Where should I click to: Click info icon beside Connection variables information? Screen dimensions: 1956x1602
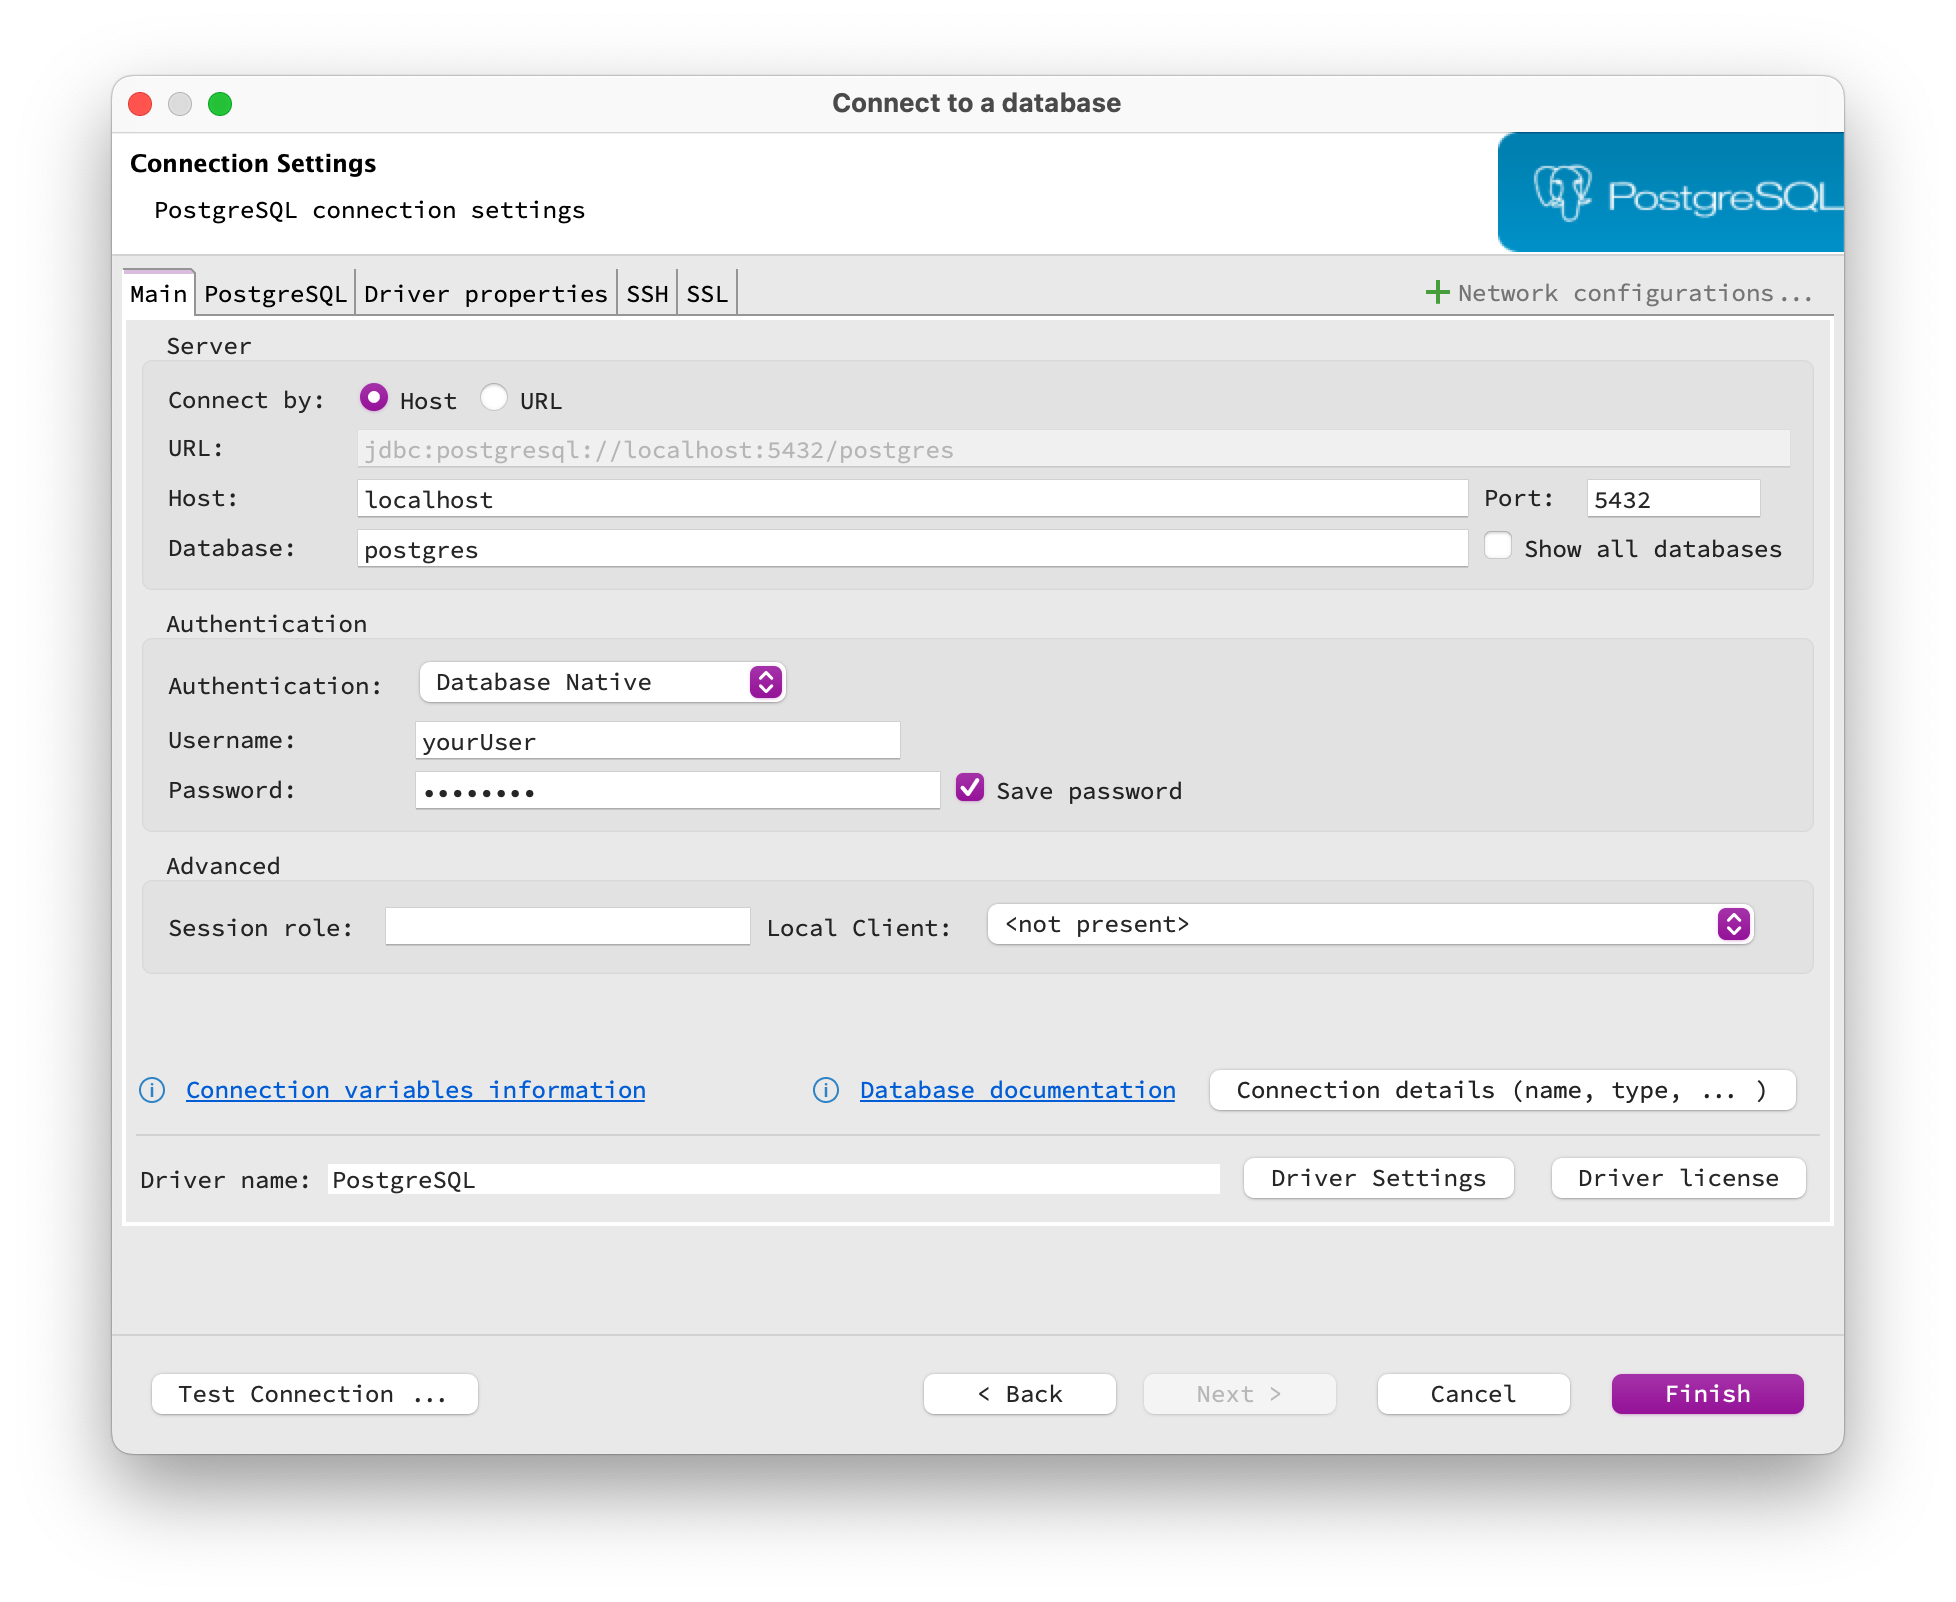(152, 1090)
